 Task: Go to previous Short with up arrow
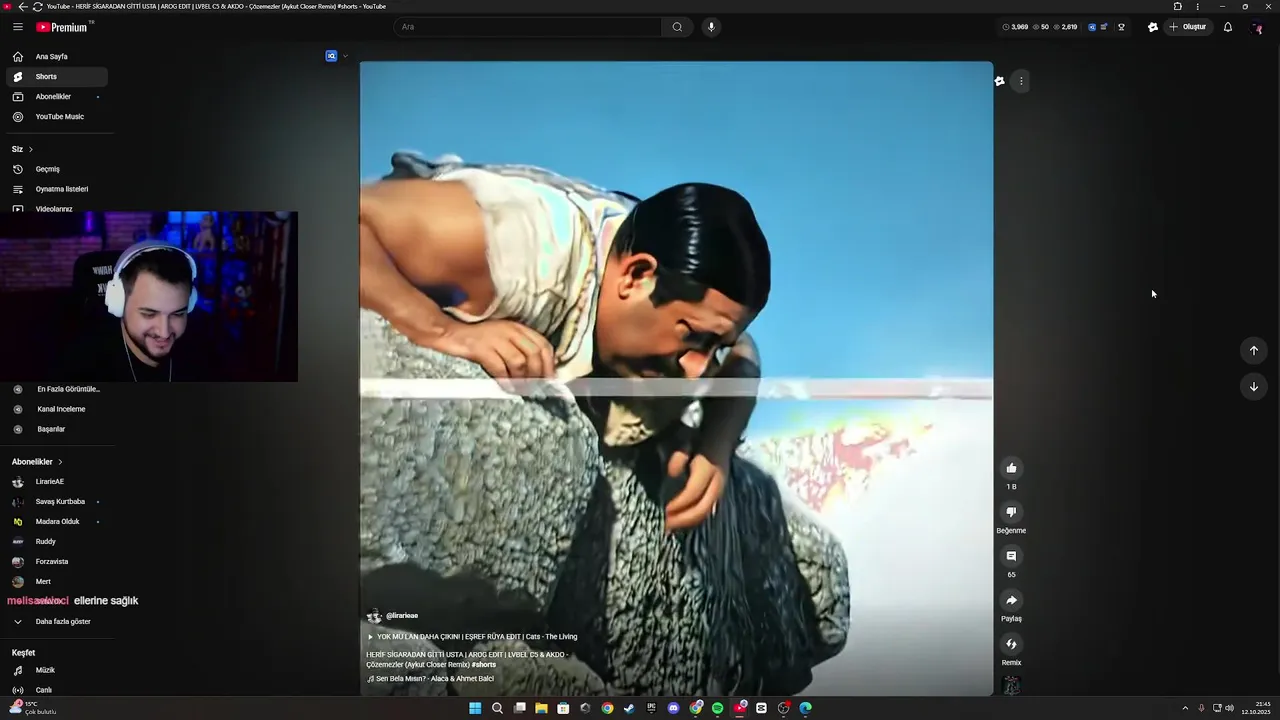[1254, 350]
